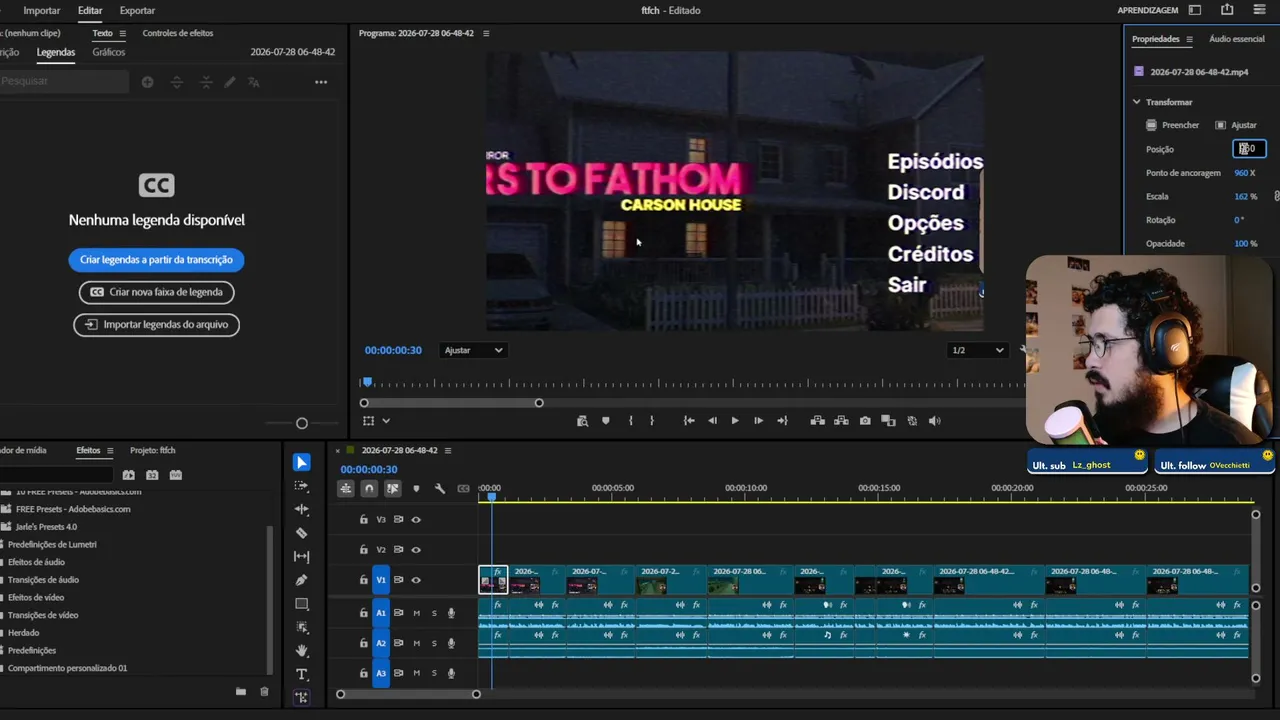This screenshot has height=720, width=1280.
Task: Mute audio track A1
Action: (x=416, y=613)
